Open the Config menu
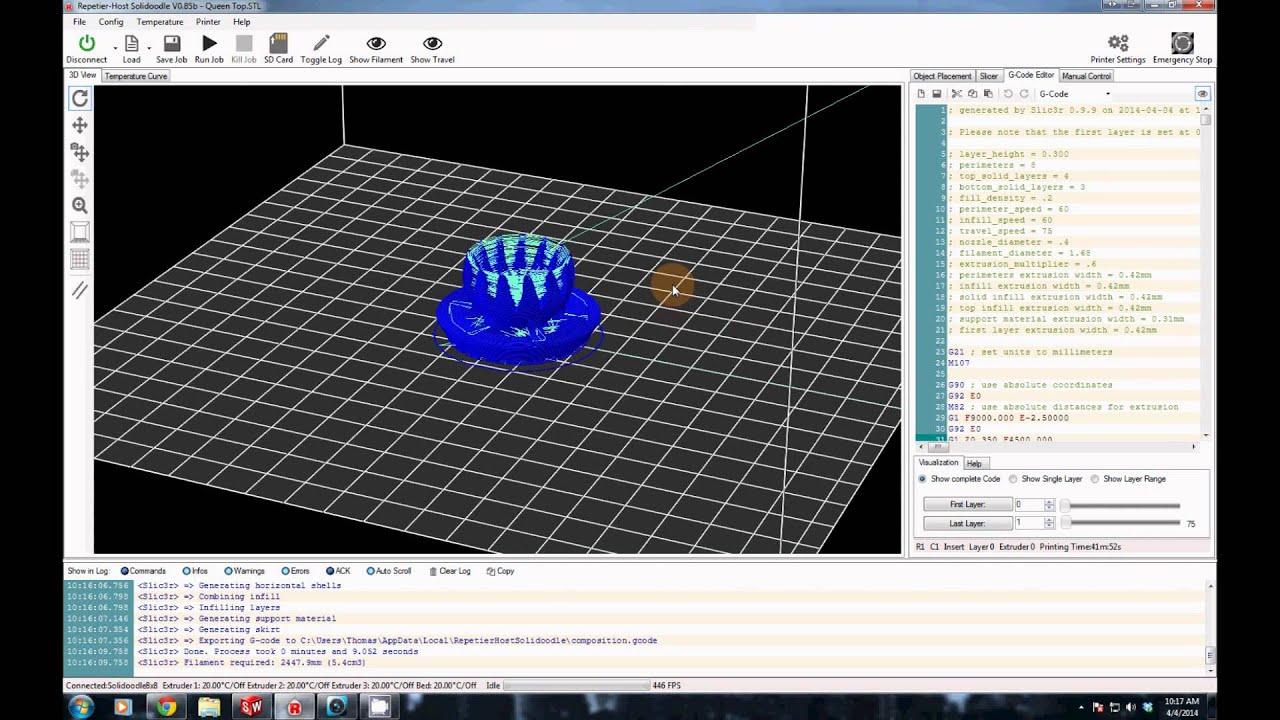1280x720 pixels. (111, 22)
